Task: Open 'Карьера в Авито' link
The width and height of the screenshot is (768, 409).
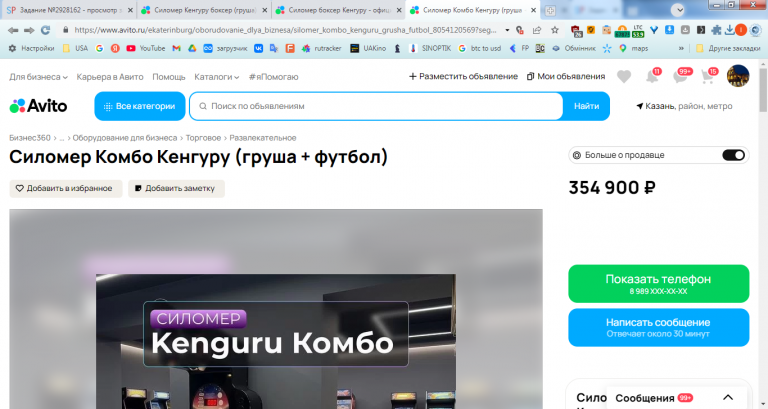Action: click(x=110, y=77)
